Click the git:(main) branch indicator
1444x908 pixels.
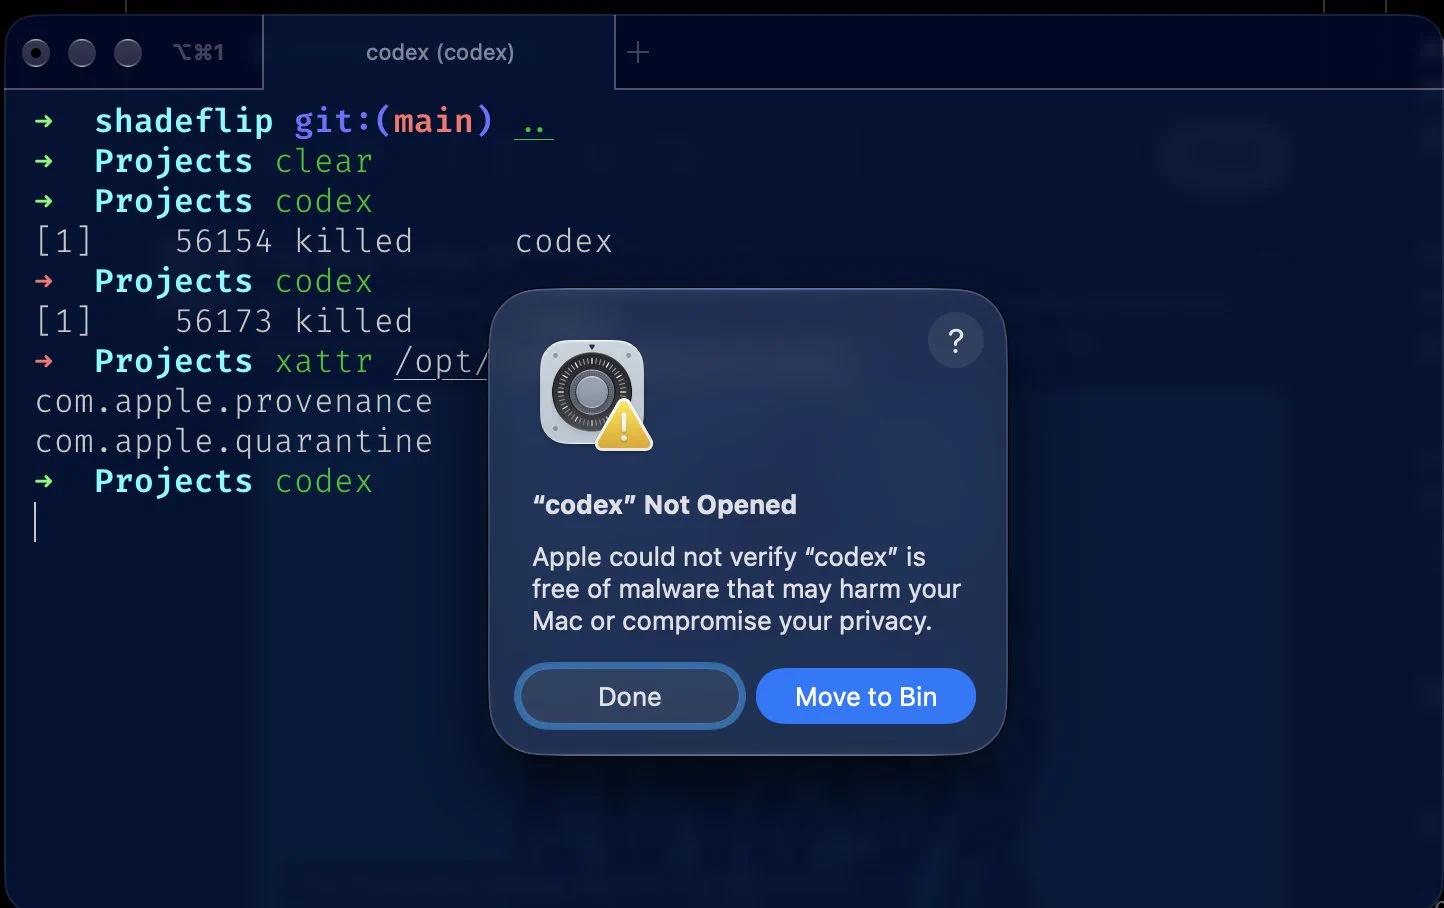point(393,121)
